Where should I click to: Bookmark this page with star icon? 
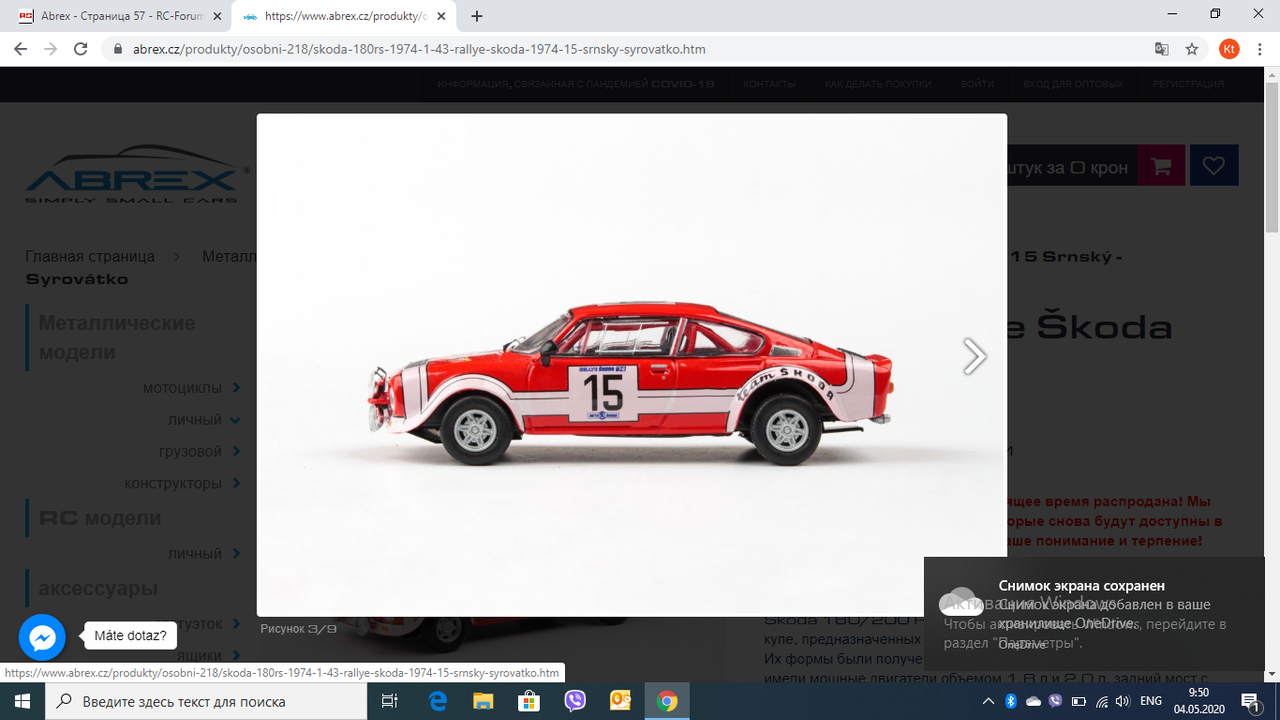[x=1192, y=49]
